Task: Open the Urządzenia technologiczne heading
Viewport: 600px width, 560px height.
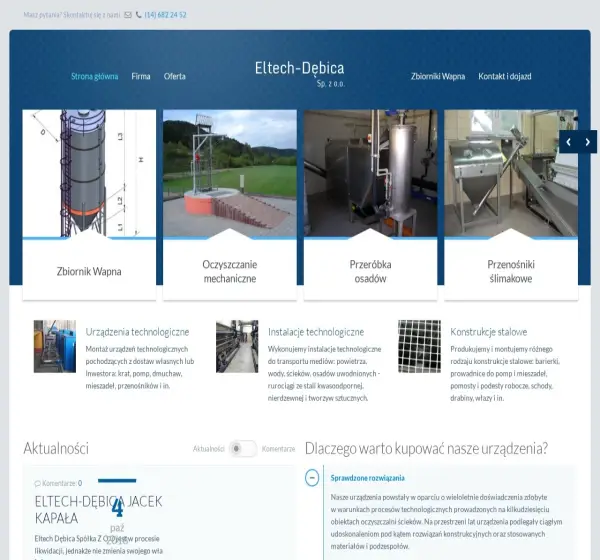Action: coord(137,332)
